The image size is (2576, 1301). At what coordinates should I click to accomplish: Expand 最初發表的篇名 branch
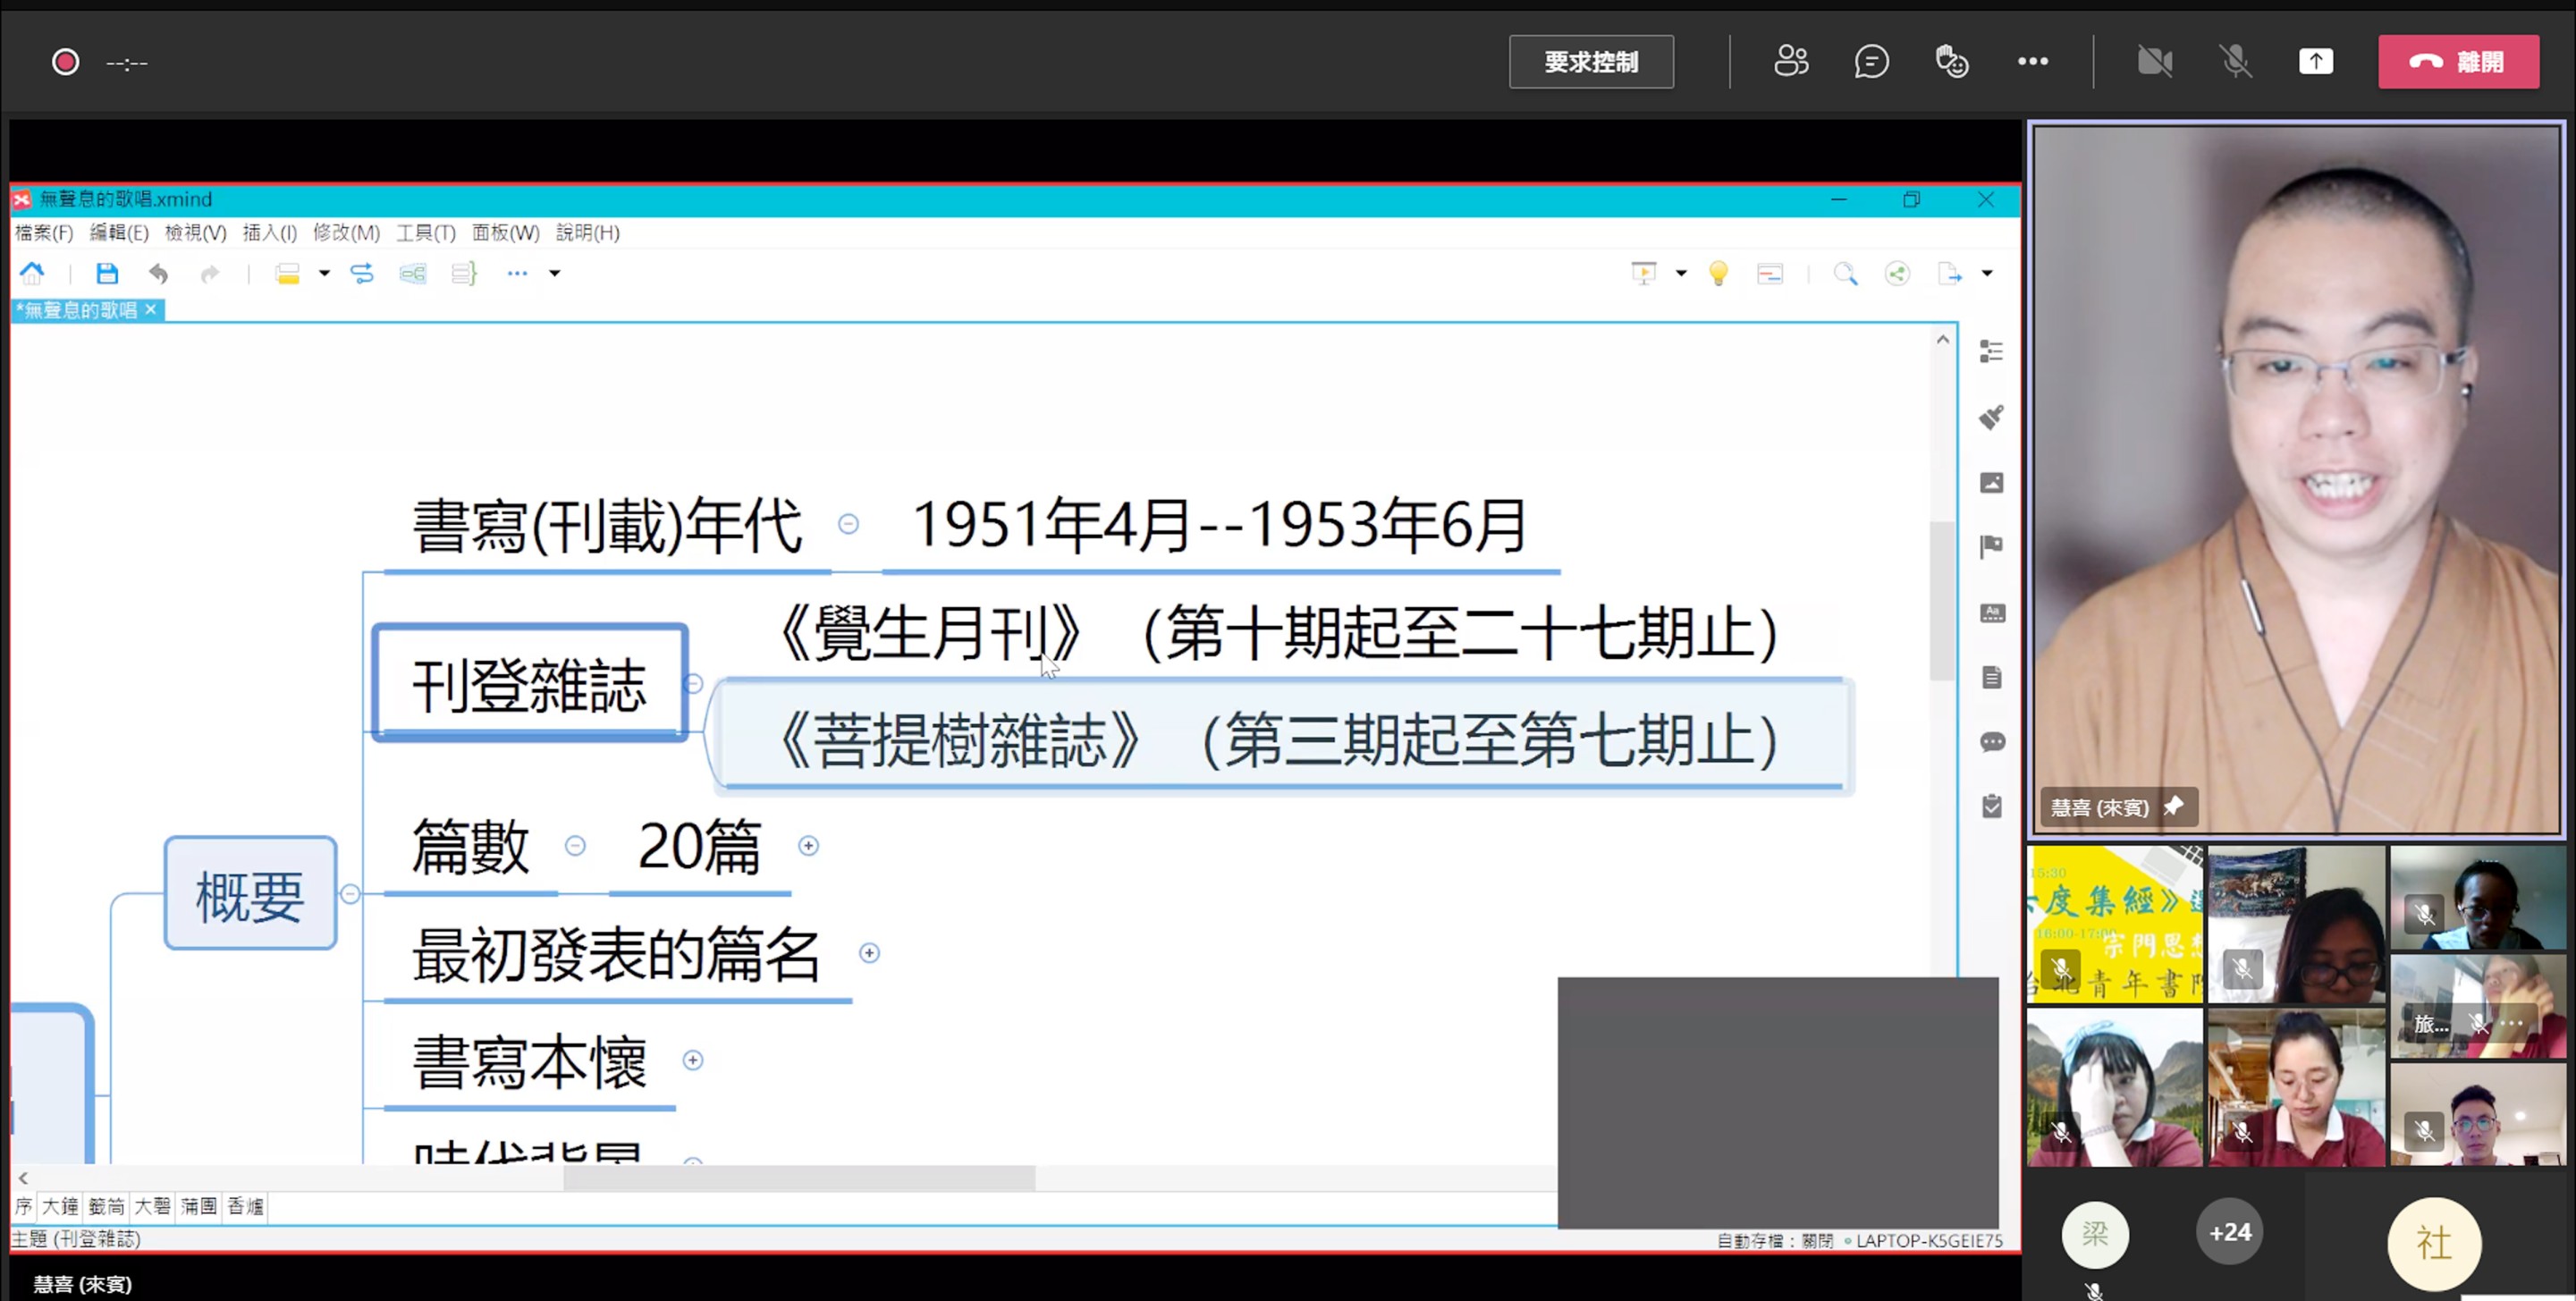869,953
